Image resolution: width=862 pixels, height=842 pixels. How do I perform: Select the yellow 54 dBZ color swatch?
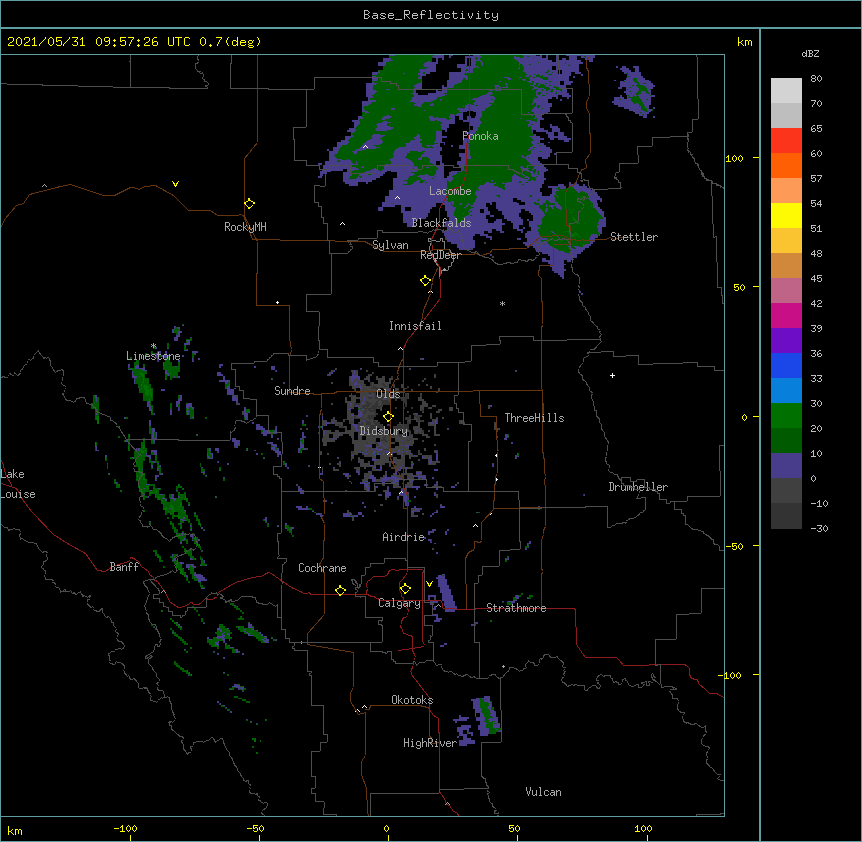click(x=786, y=215)
